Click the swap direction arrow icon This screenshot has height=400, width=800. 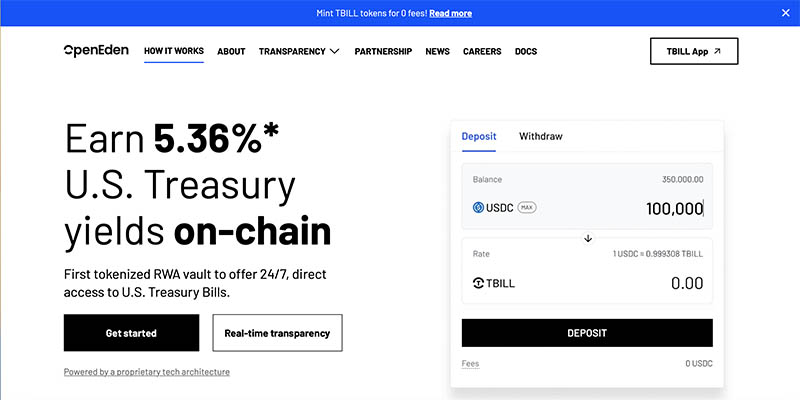(x=588, y=238)
